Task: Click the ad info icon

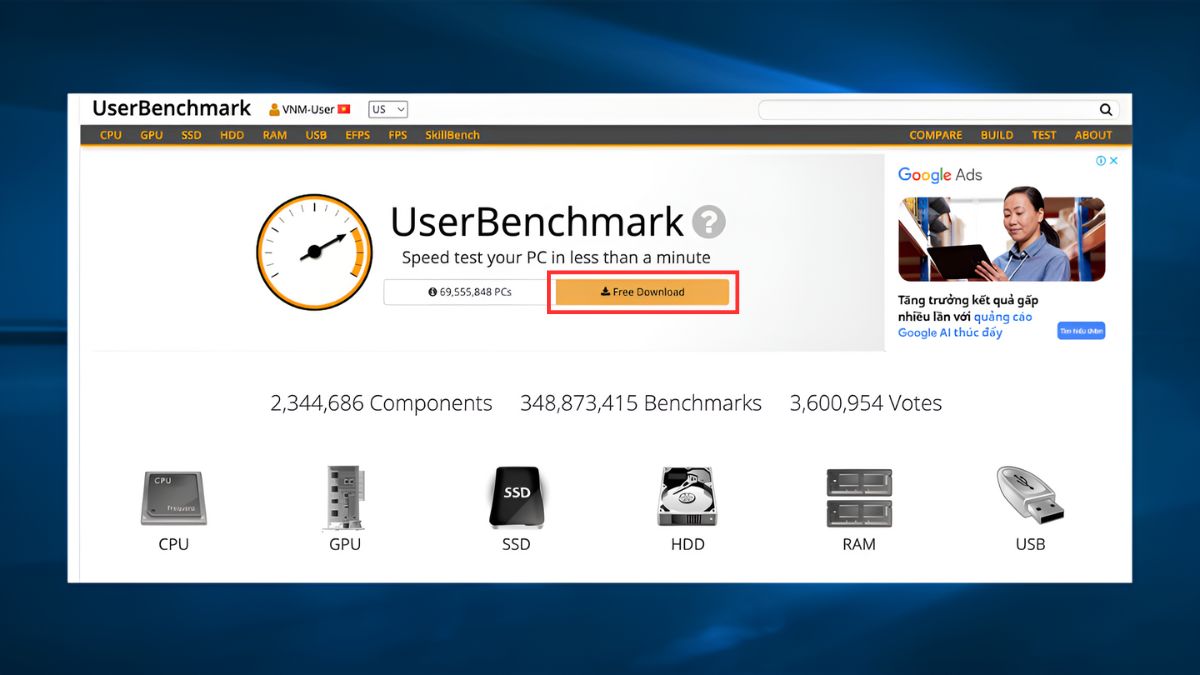Action: pos(1101,160)
